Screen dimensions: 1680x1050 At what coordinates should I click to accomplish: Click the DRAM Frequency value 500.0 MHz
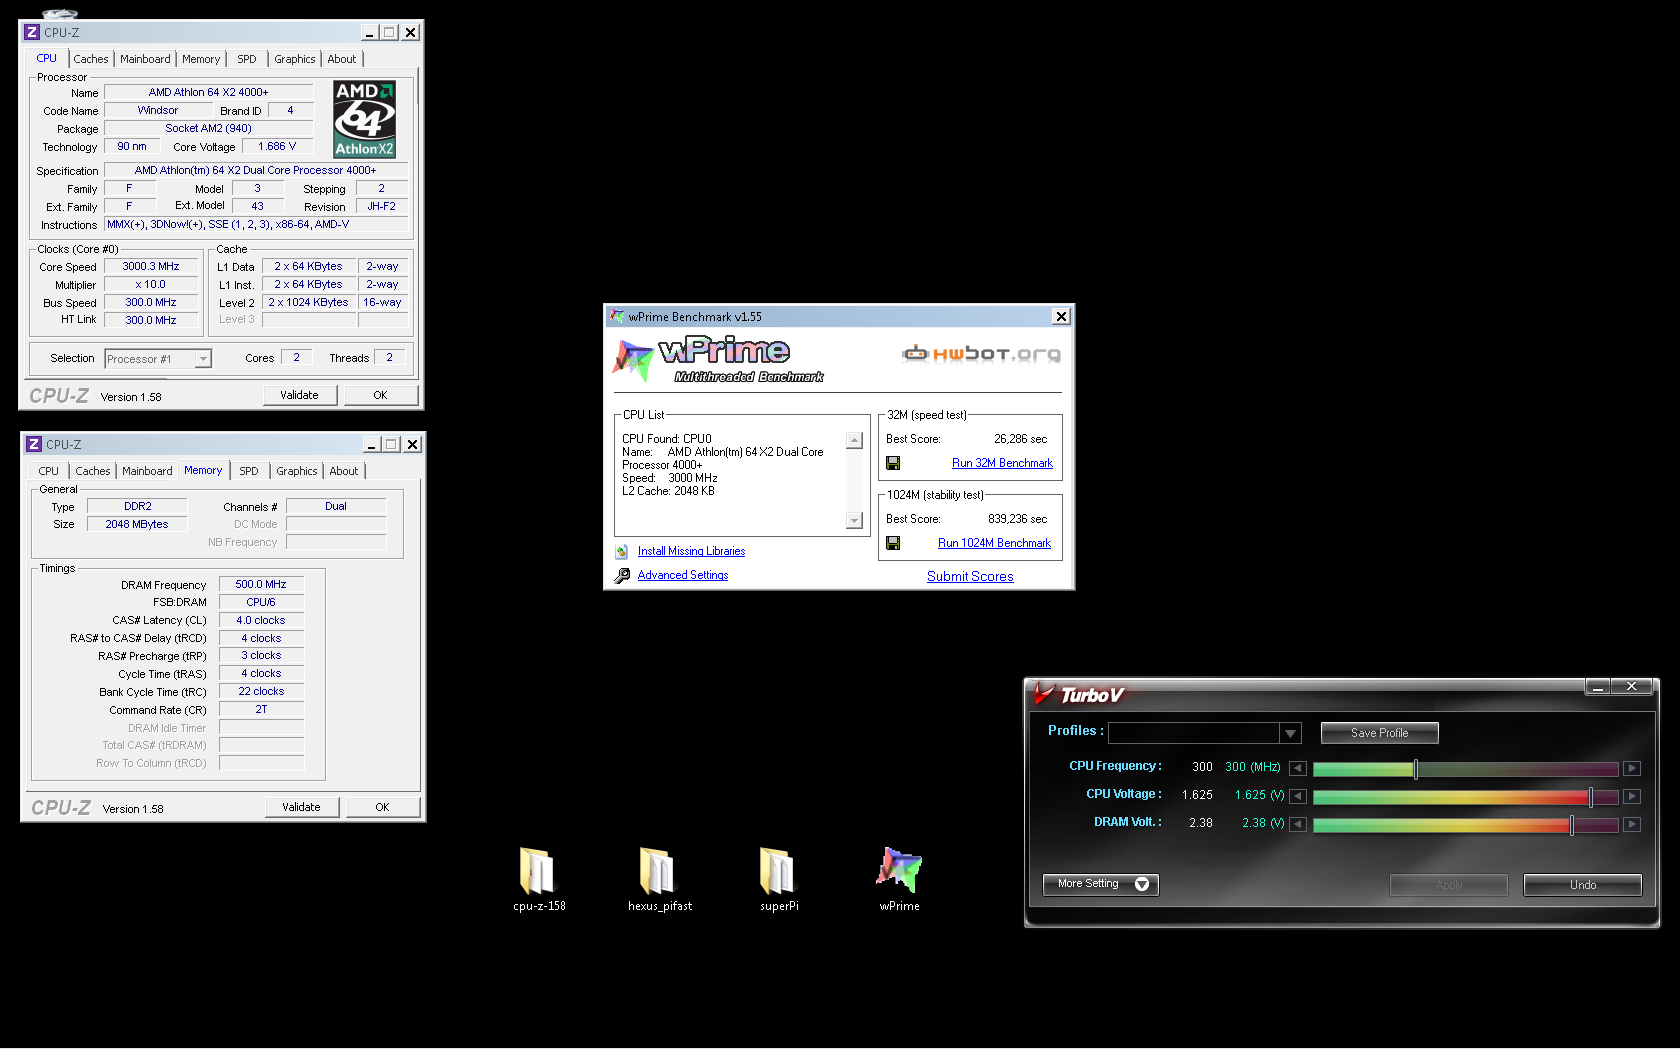click(261, 585)
